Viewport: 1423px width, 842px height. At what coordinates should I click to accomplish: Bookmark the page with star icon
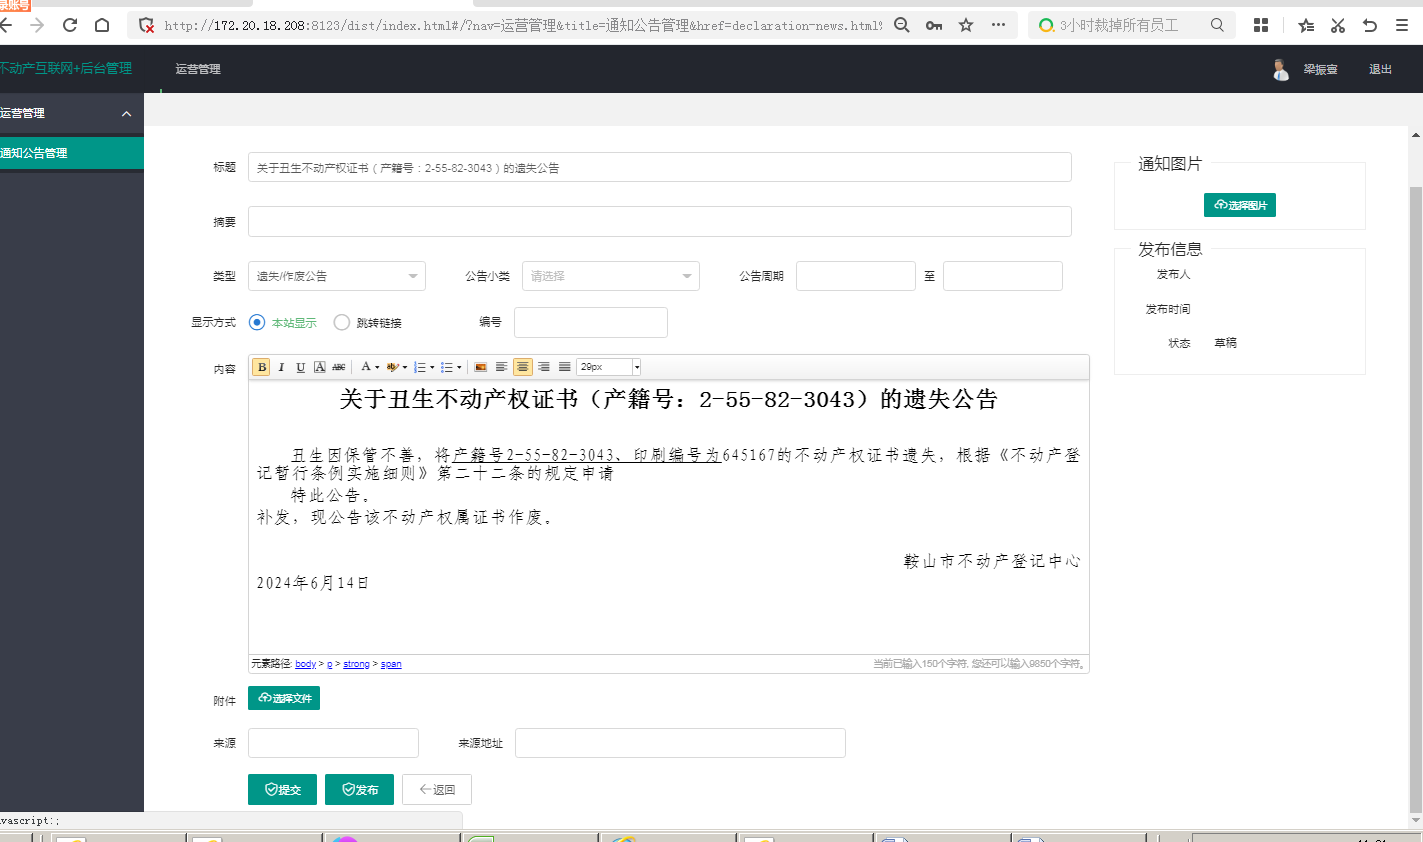click(x=966, y=25)
